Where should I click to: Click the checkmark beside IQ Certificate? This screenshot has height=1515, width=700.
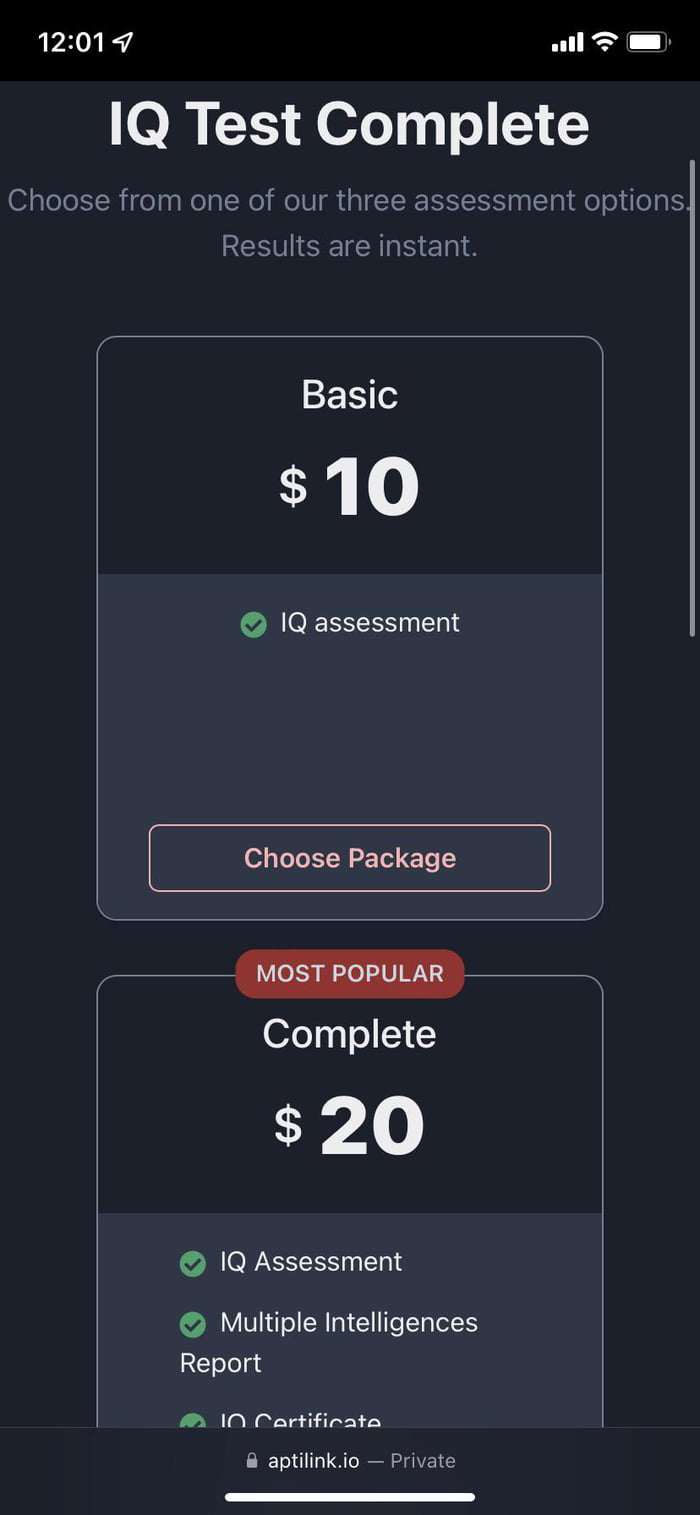click(x=192, y=1420)
